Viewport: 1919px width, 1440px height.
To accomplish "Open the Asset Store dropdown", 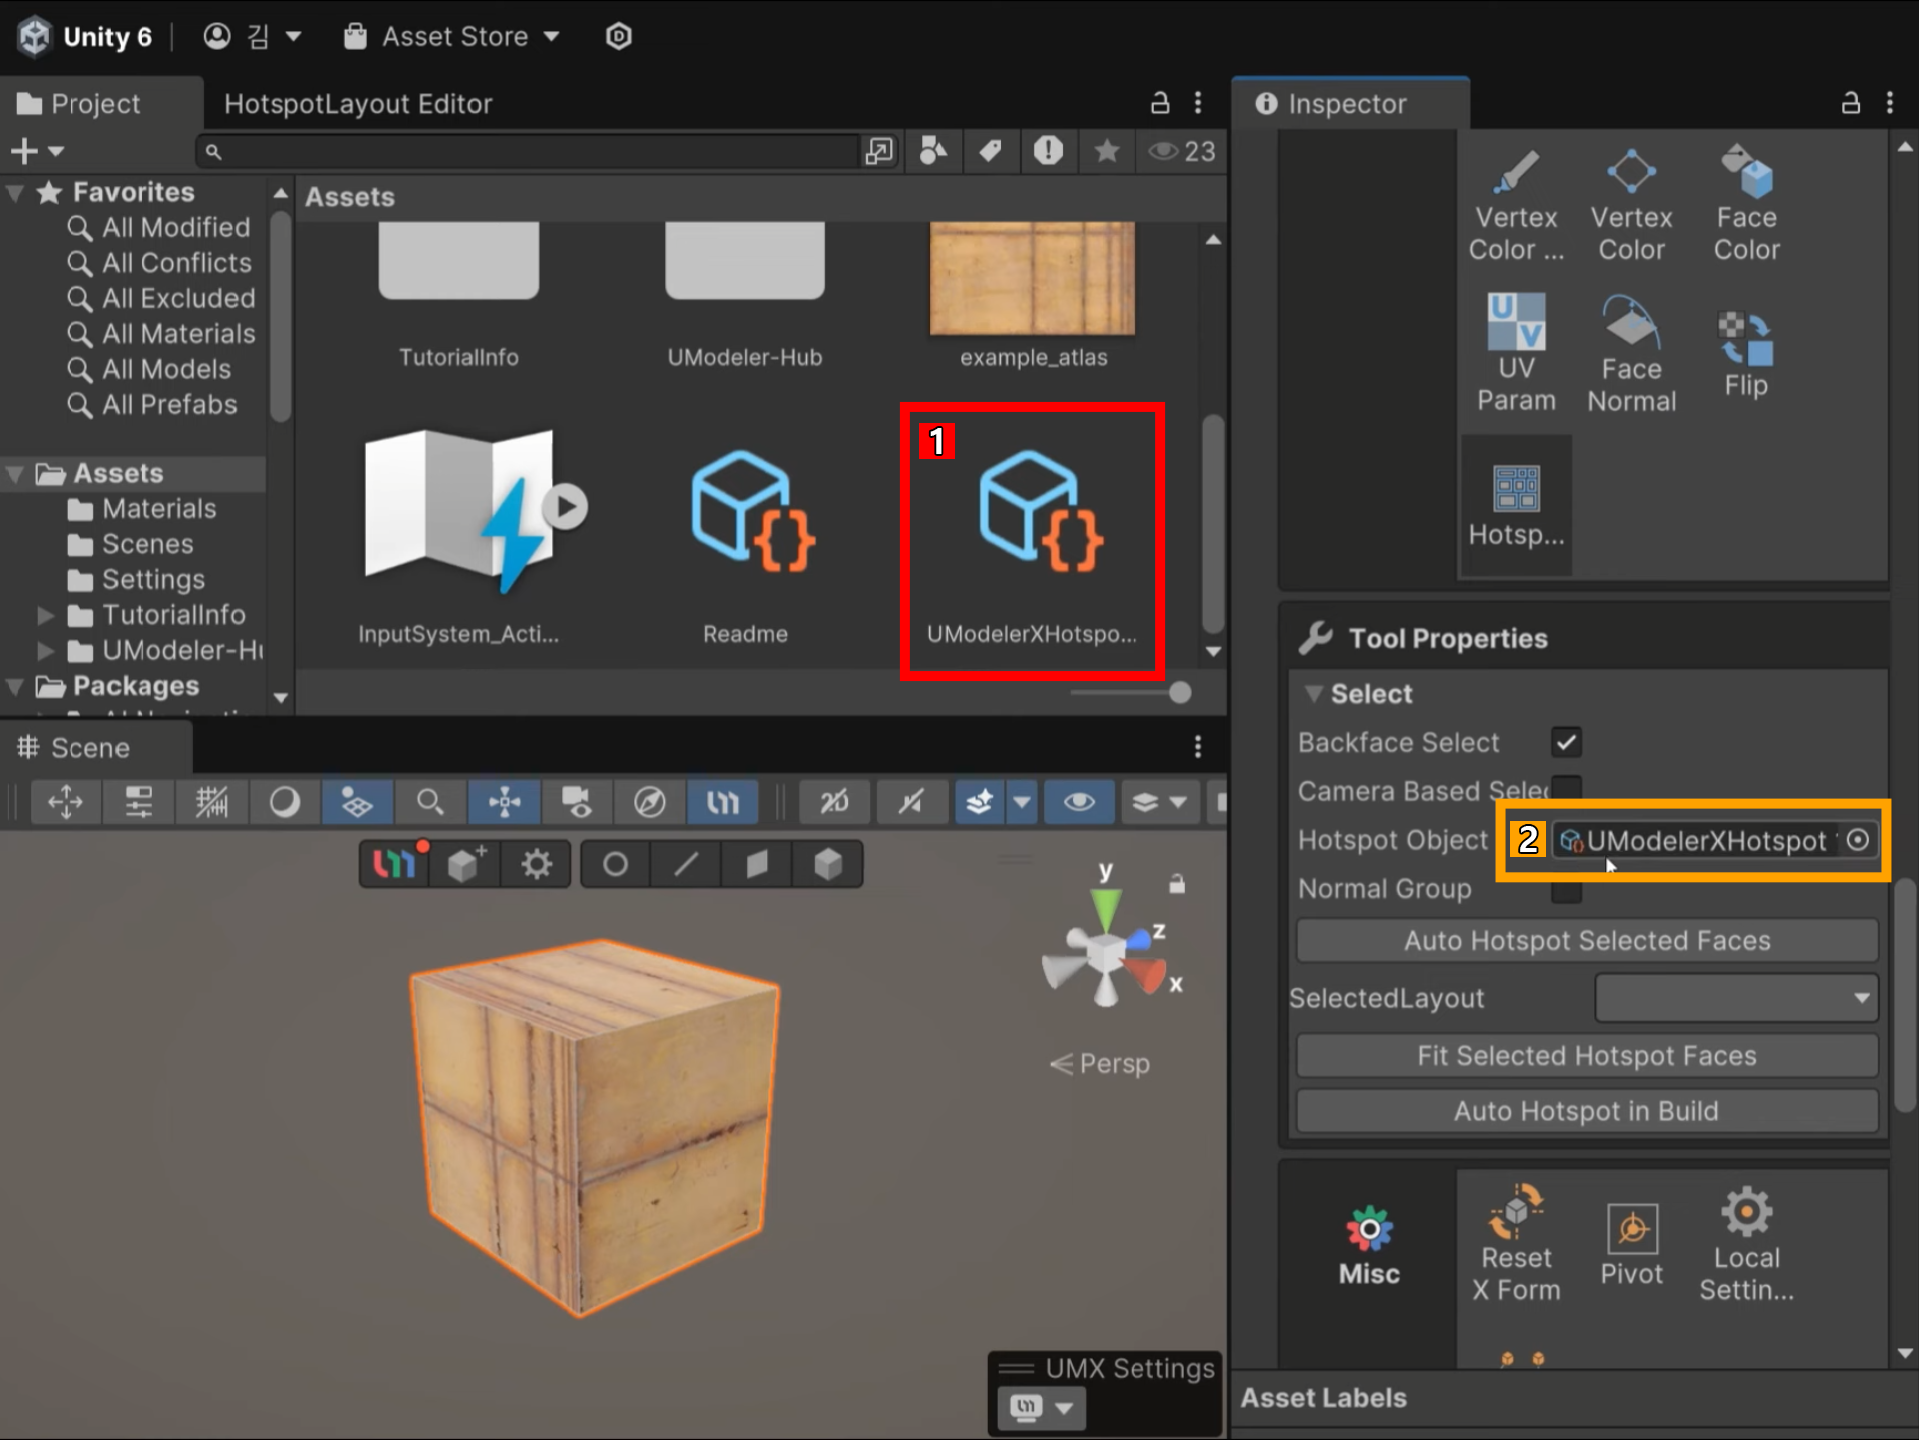I will point(452,37).
